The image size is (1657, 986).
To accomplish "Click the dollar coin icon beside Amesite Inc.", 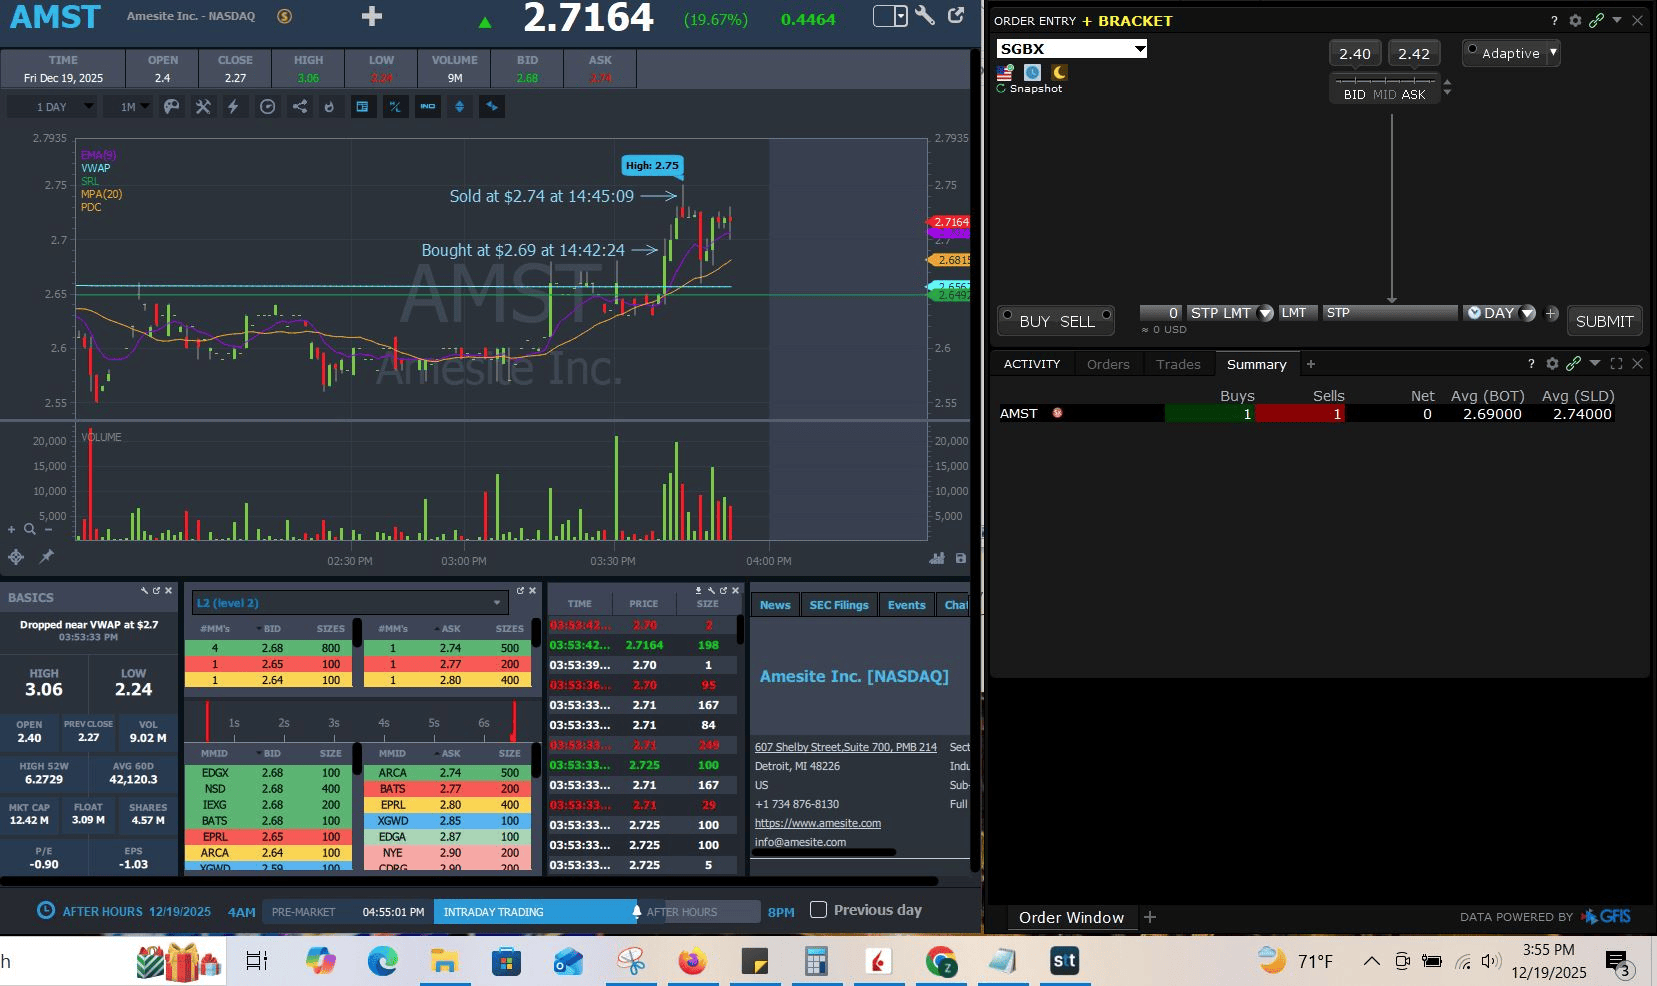I will point(284,16).
